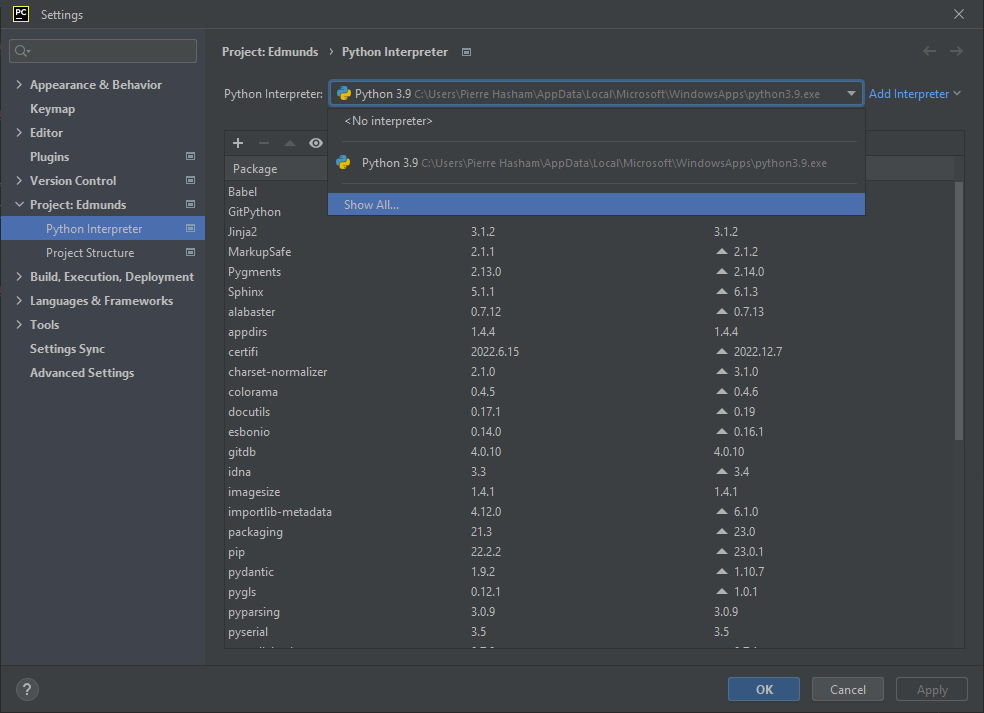Click project icon next to Project: Edmunds

pyautogui.click(x=191, y=204)
